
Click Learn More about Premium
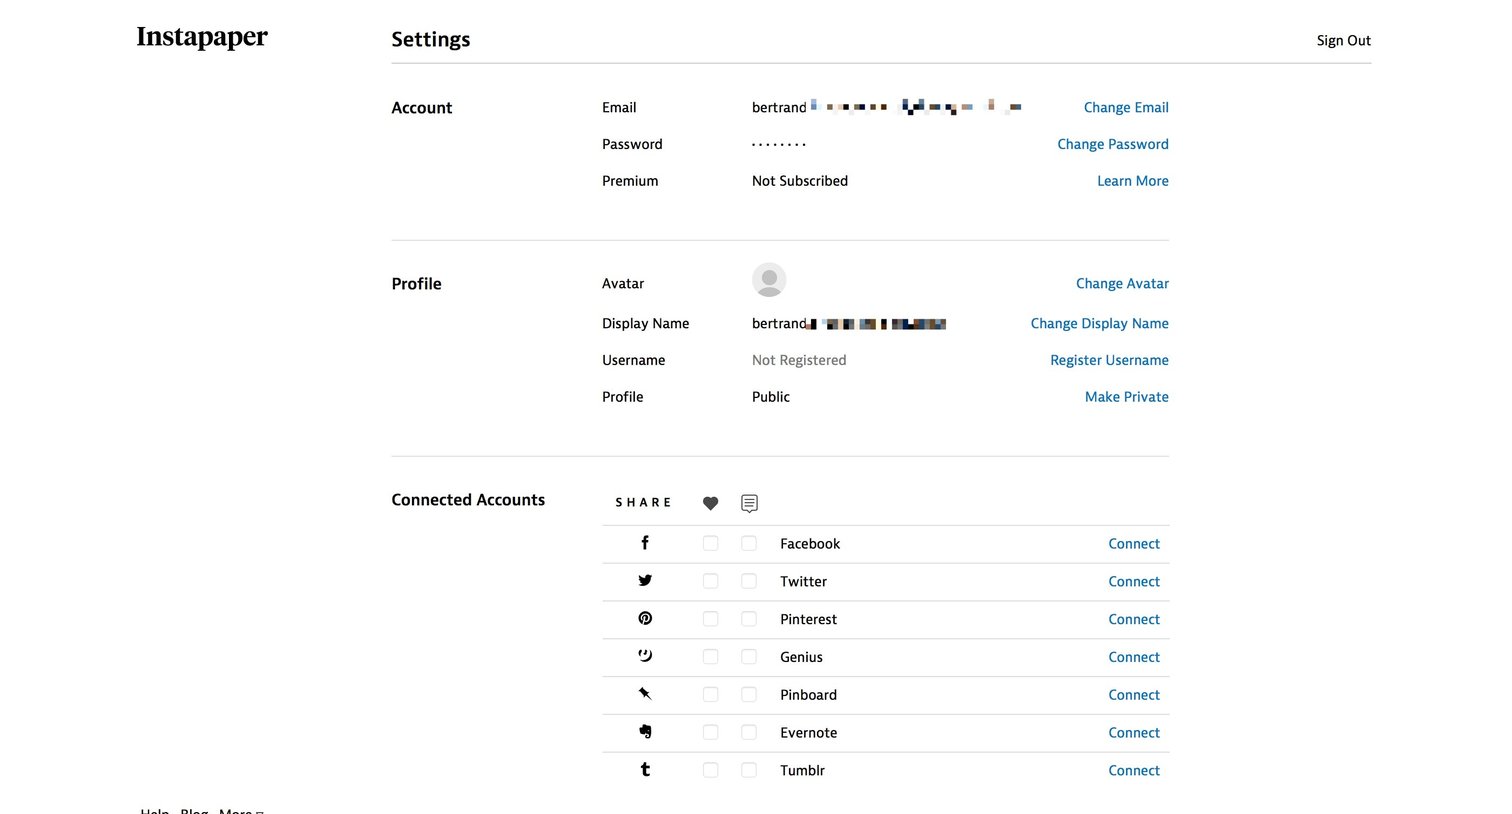(1133, 181)
